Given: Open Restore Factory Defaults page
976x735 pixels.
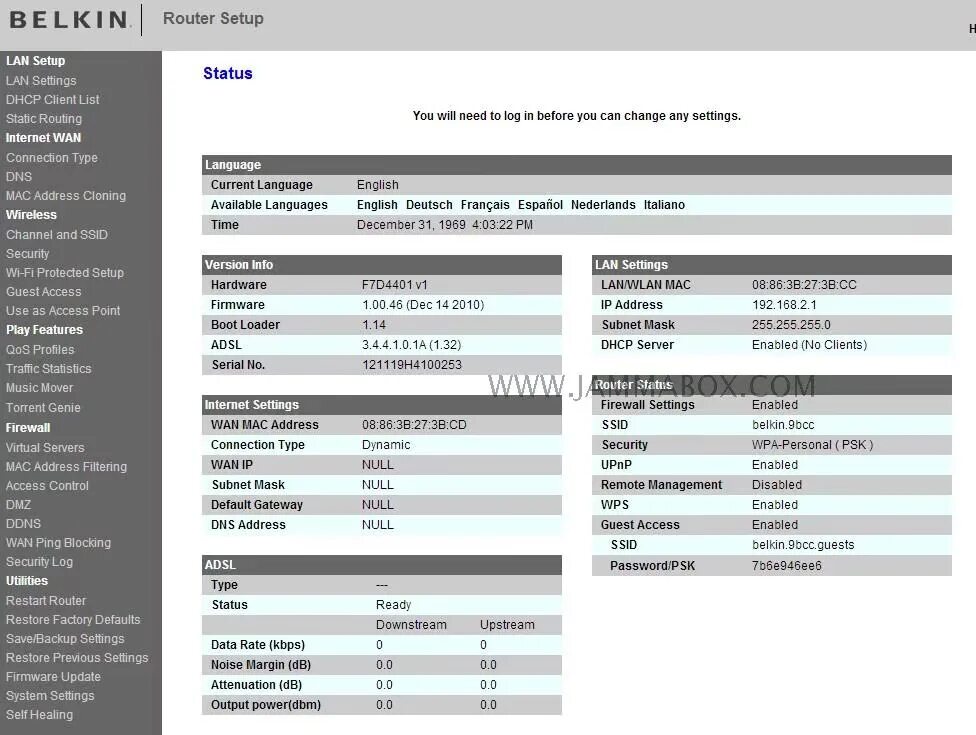Looking at the screenshot, I should coord(73,619).
